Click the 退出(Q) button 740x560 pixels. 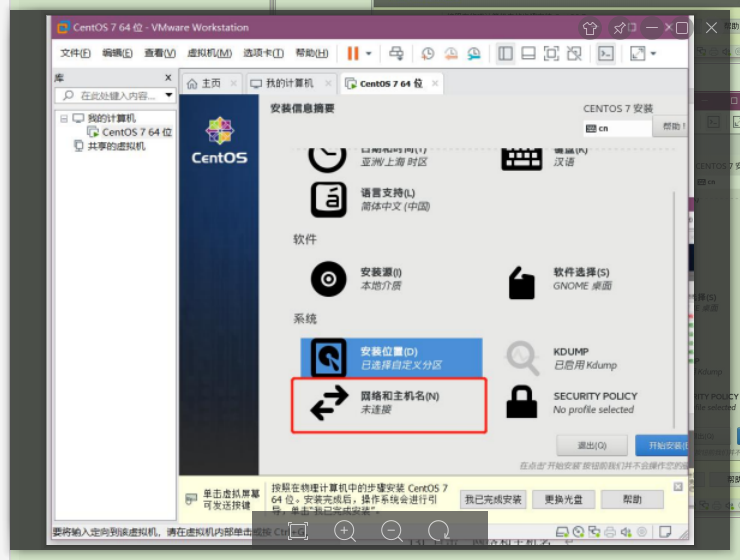pyautogui.click(x=592, y=445)
